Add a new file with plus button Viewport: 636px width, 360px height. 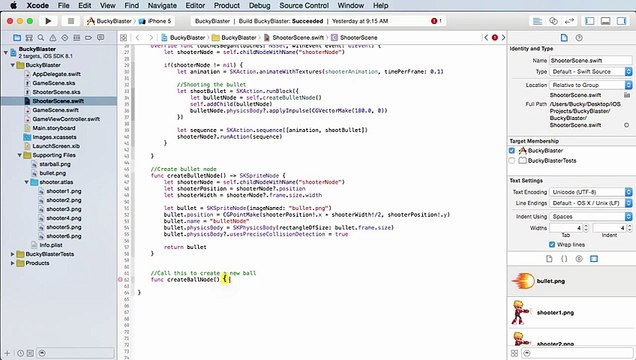[x=7, y=353]
